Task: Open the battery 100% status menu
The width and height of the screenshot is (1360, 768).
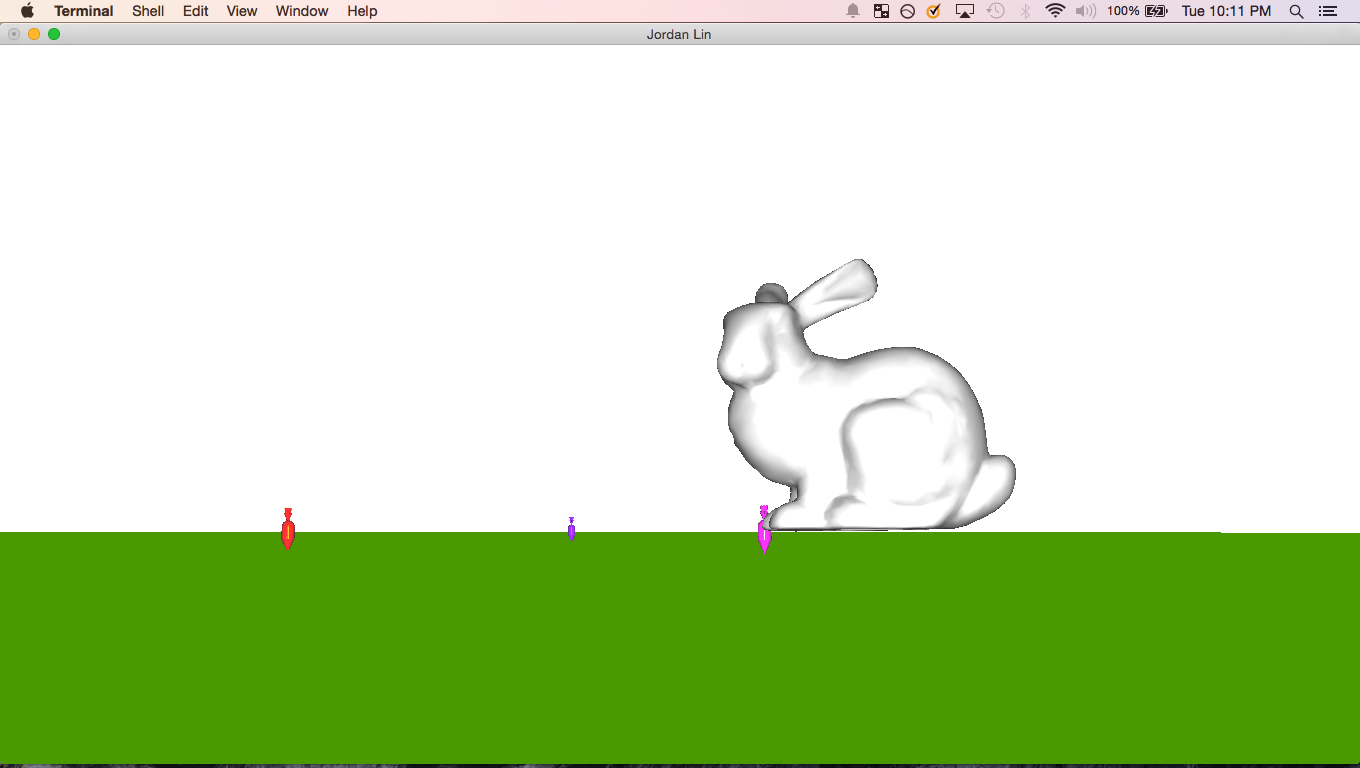Action: 1137,11
